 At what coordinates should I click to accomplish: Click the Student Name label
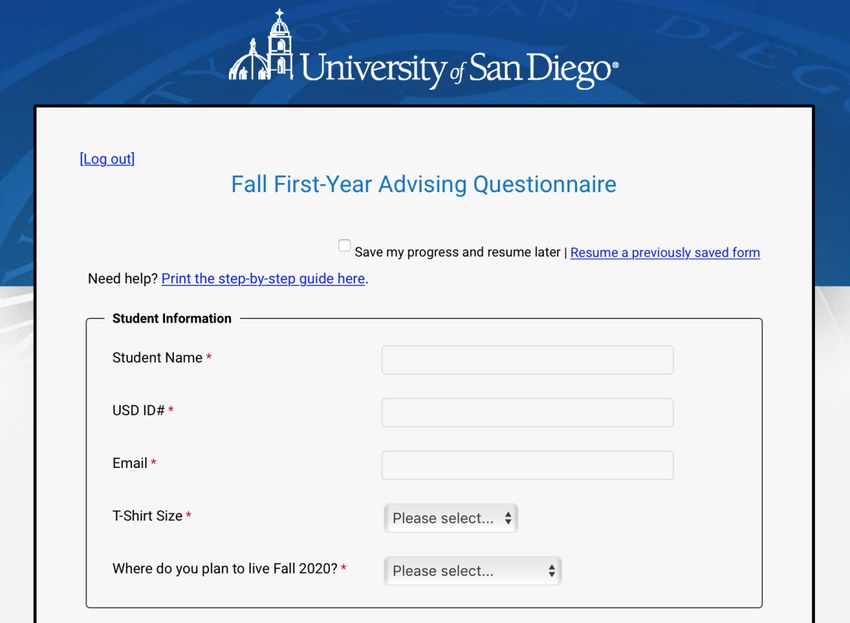click(157, 358)
